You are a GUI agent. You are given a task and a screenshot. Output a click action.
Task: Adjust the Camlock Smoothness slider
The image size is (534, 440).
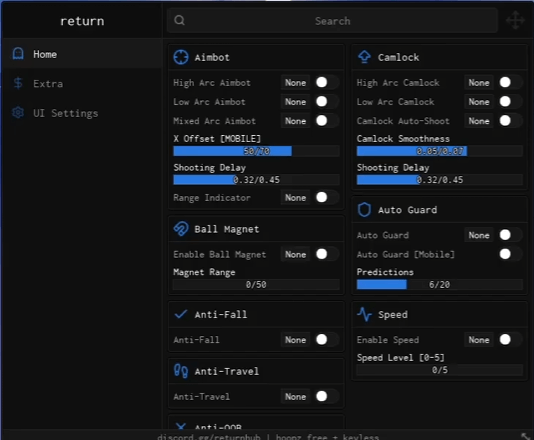[440, 151]
